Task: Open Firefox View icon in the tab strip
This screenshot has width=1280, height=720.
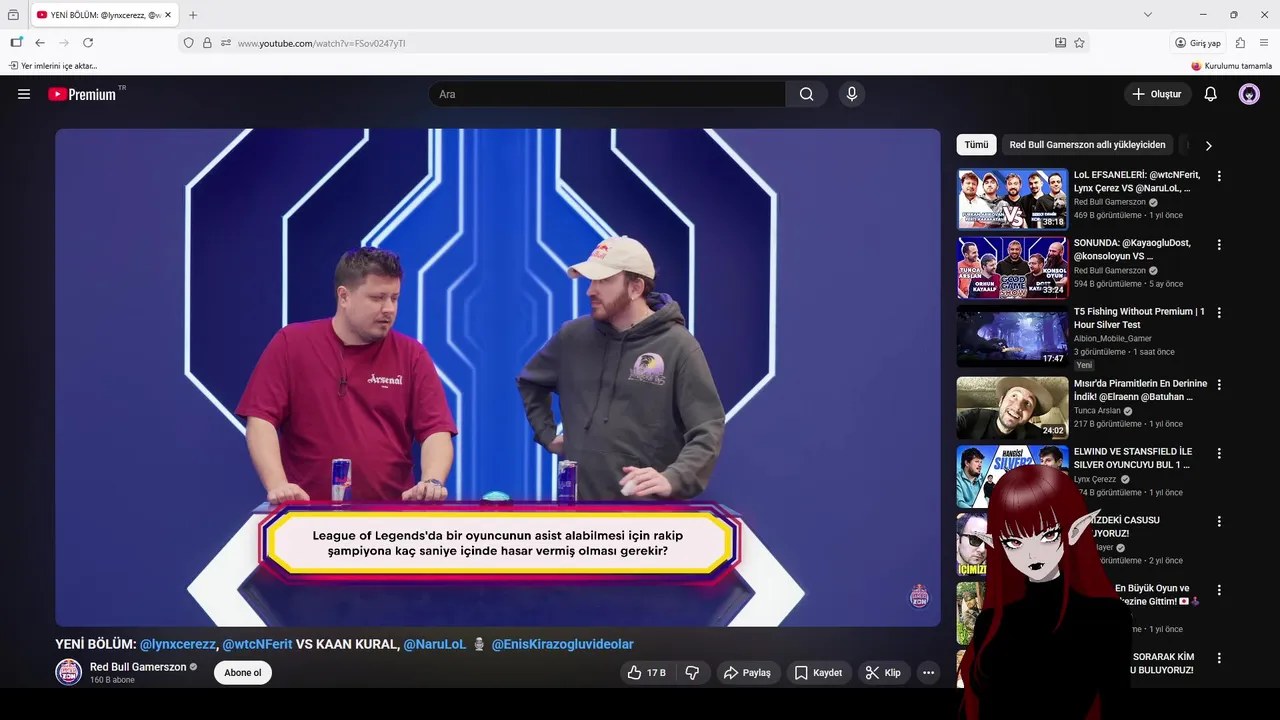Action: [13, 15]
